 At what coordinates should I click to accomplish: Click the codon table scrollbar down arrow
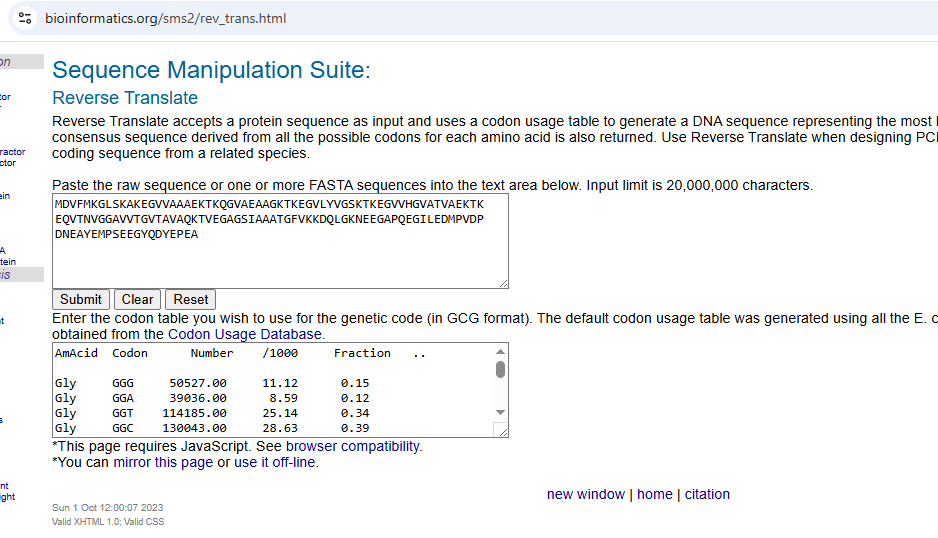(500, 412)
